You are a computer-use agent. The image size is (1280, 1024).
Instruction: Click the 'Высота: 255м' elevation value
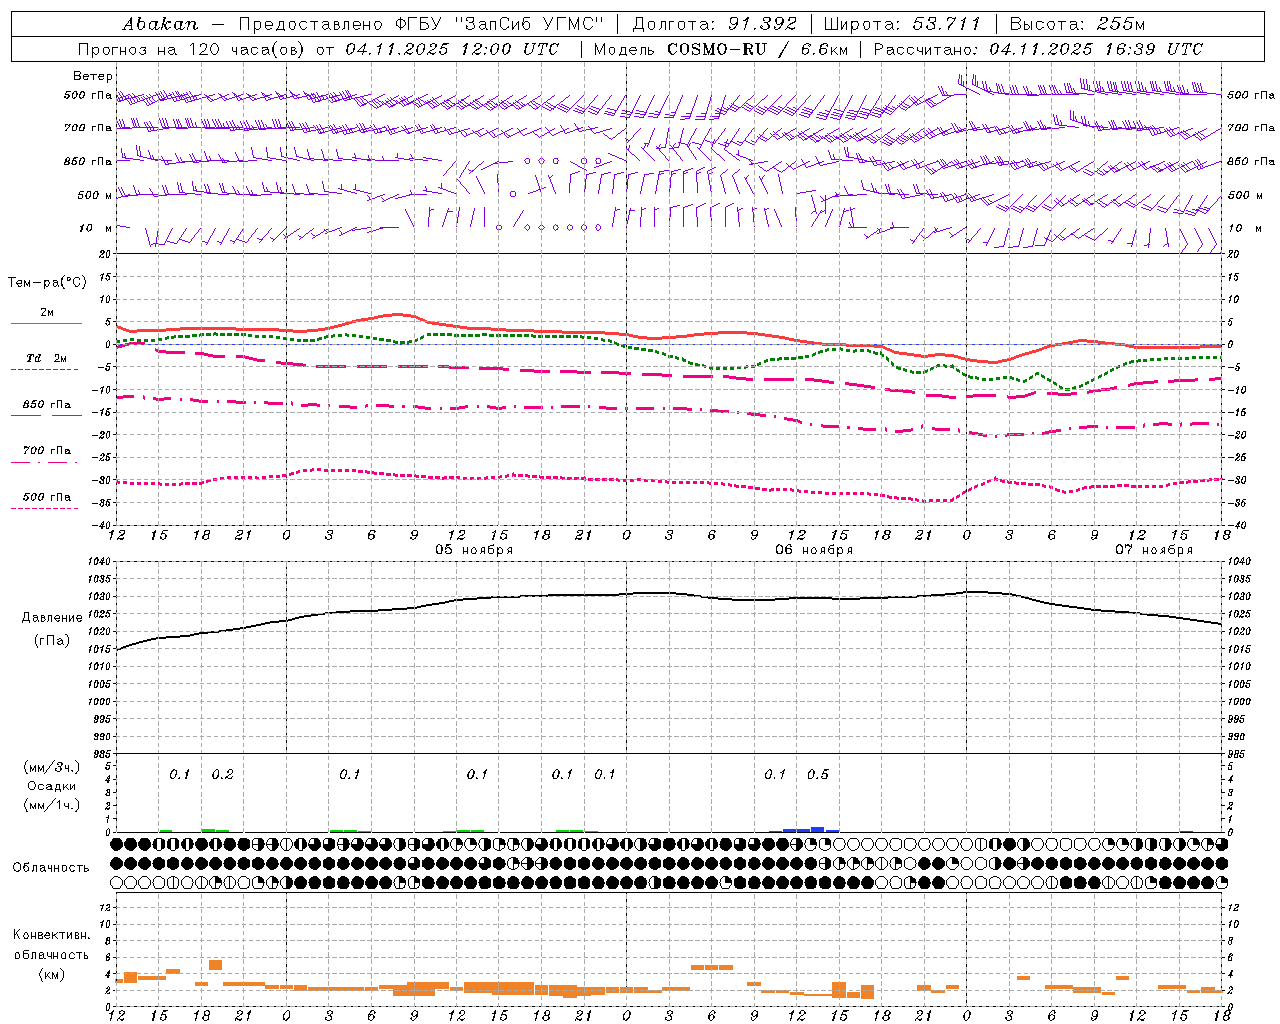coord(1077,24)
